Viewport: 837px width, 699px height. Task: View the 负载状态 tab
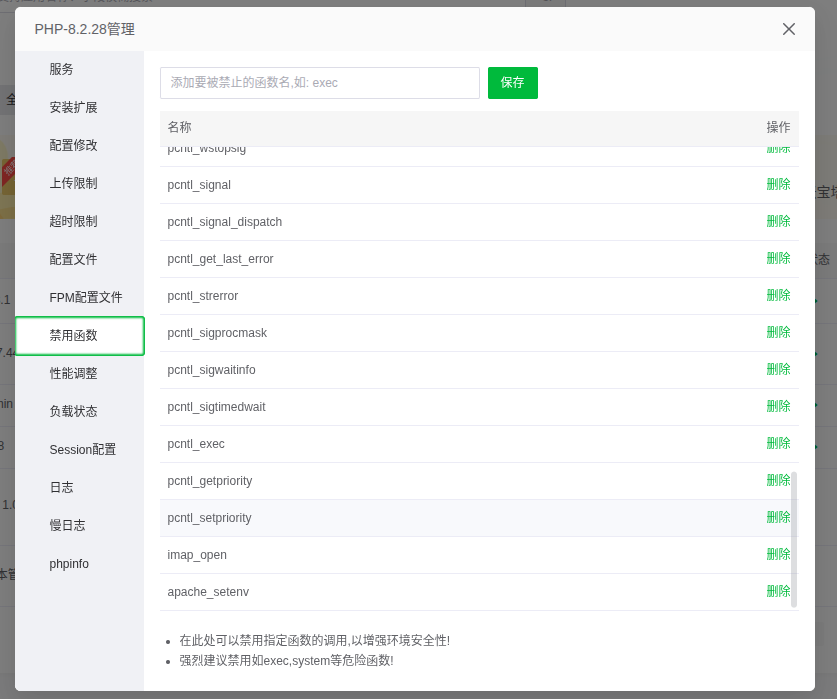[x=74, y=411]
